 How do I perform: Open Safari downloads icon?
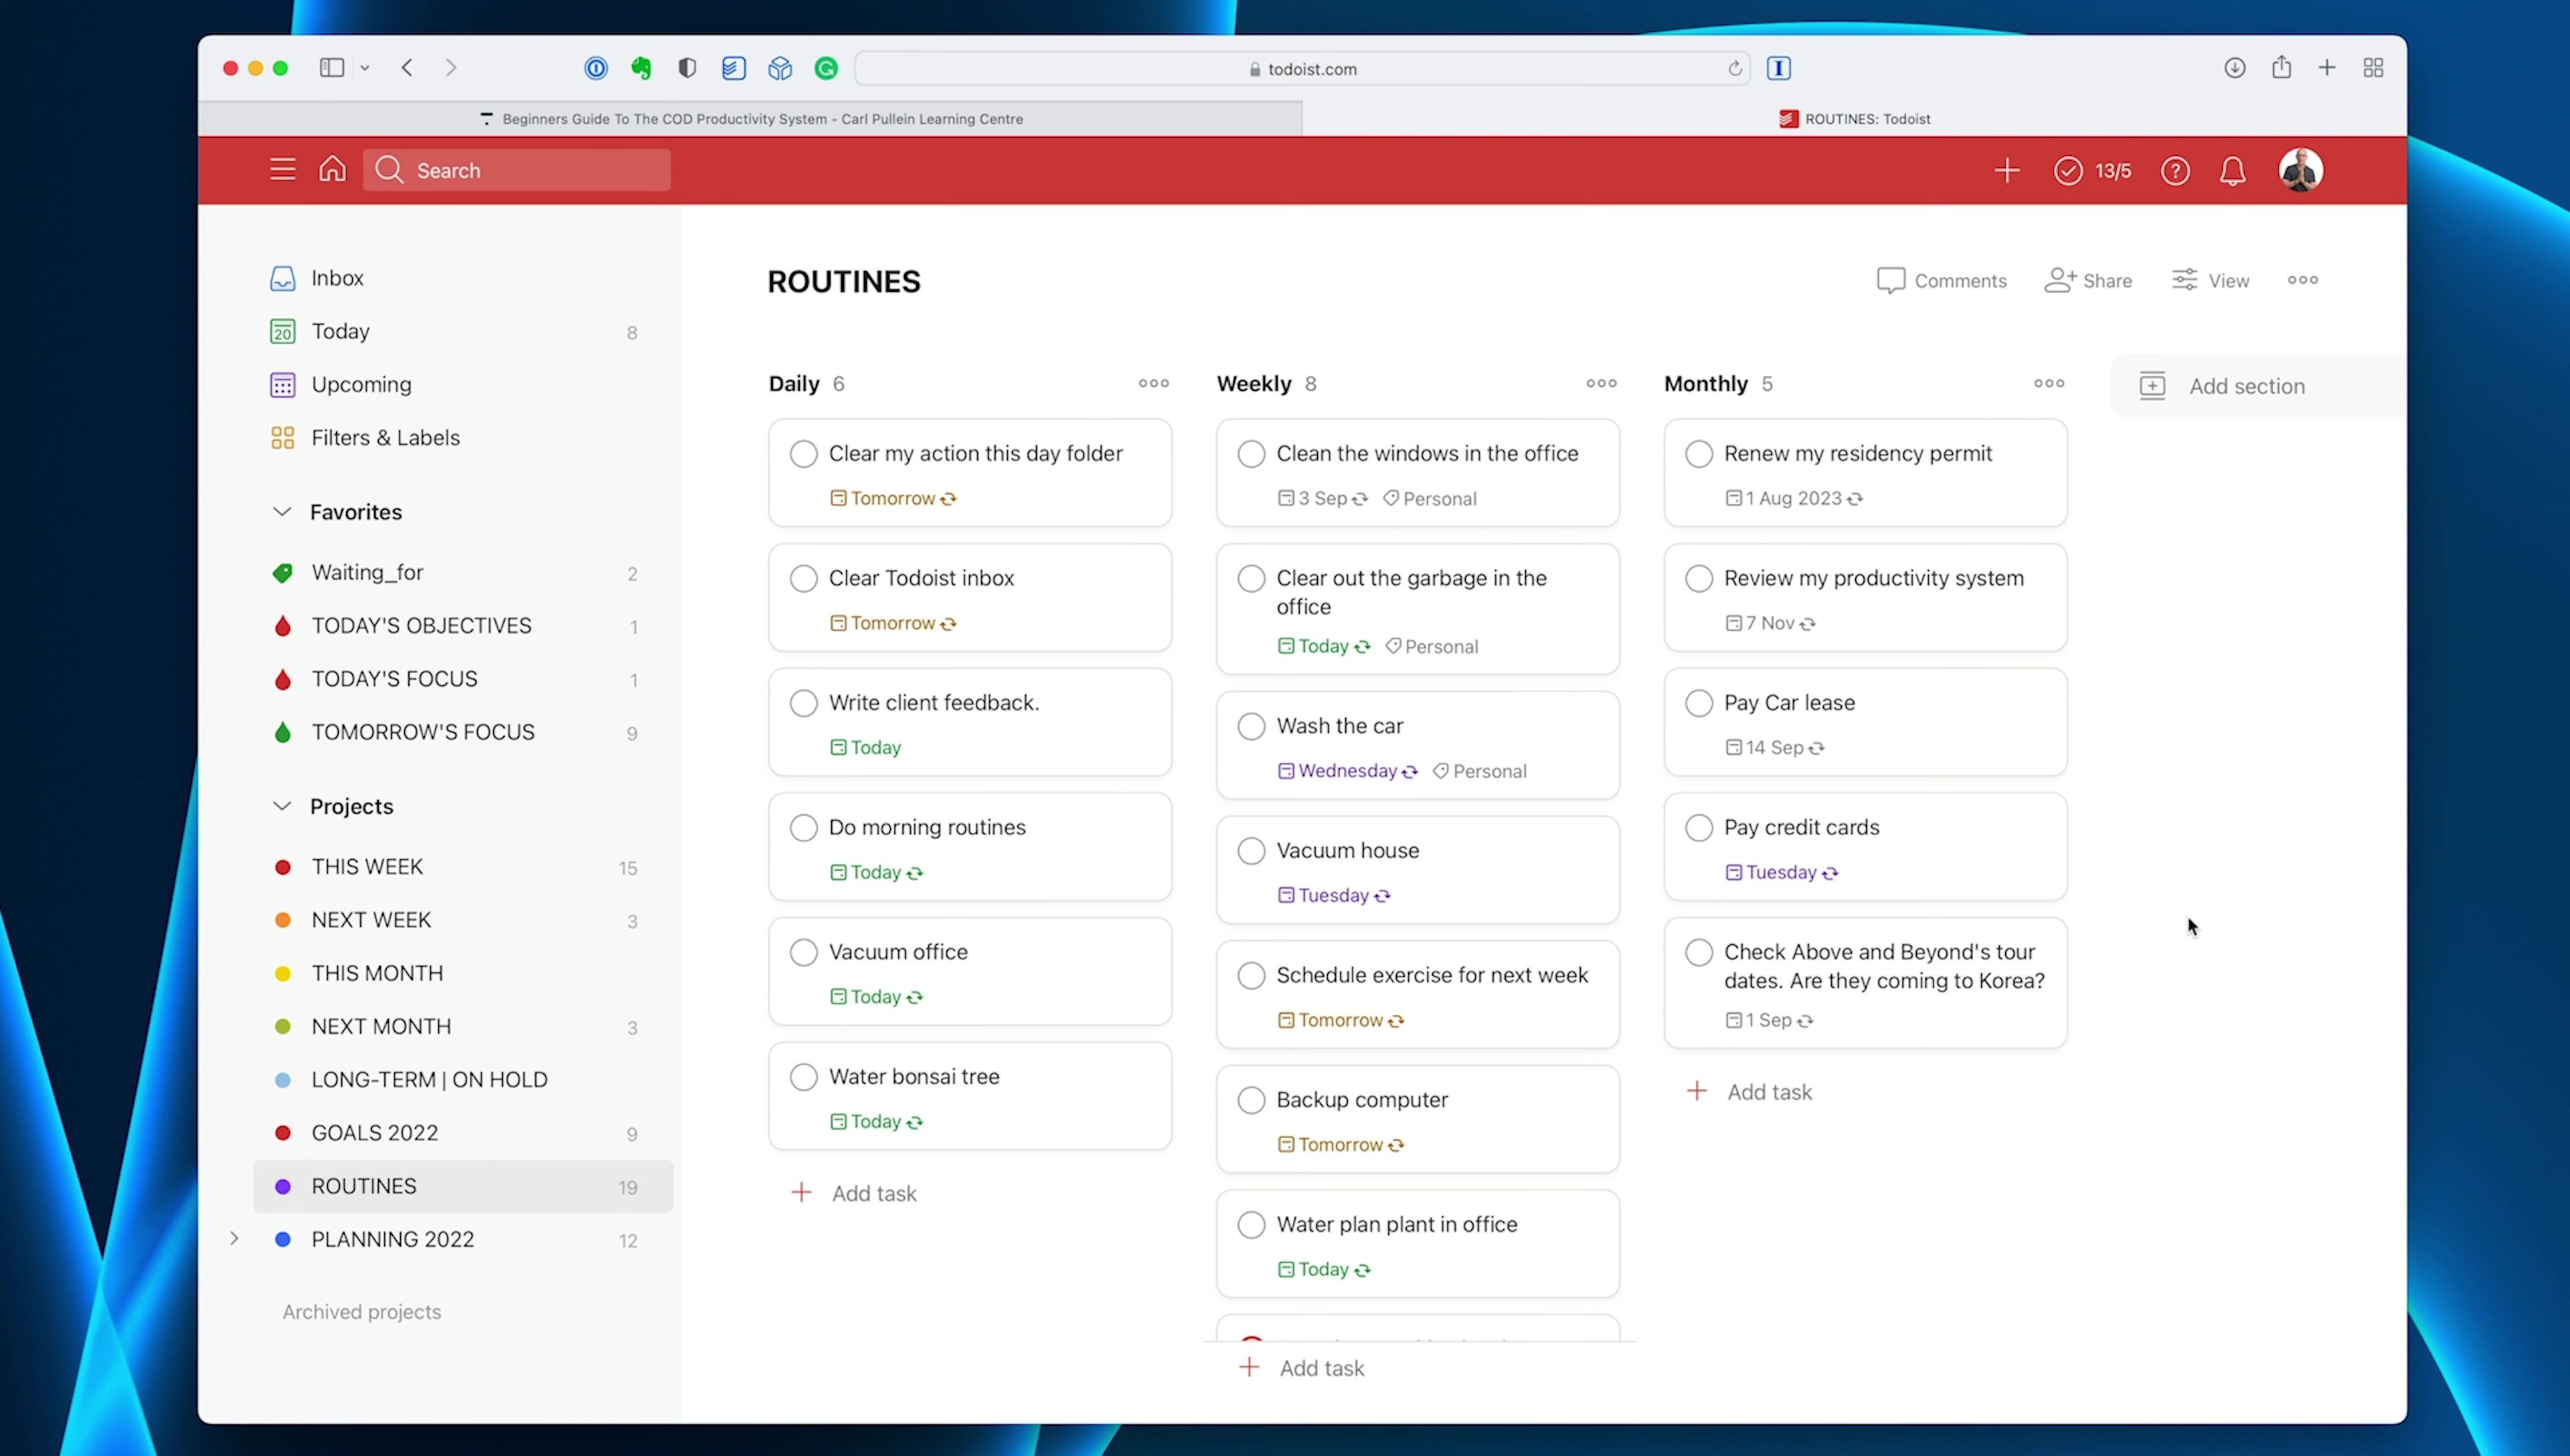(x=2234, y=68)
